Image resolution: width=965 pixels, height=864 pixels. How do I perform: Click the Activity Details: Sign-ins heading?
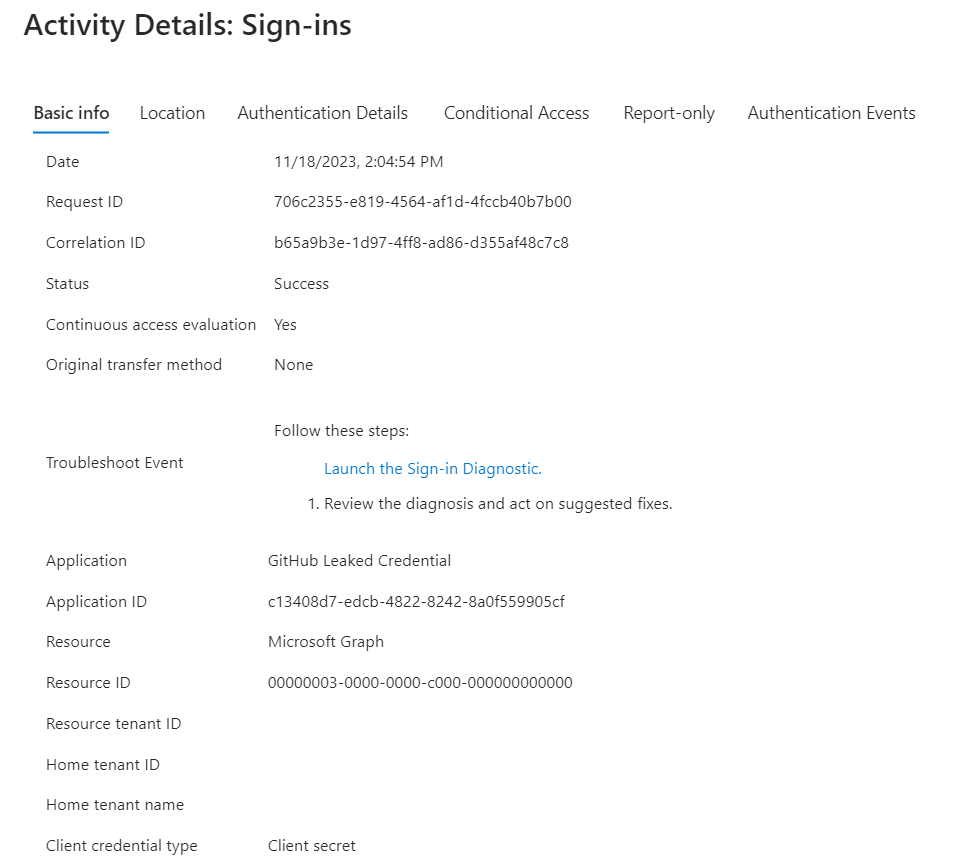(x=188, y=26)
